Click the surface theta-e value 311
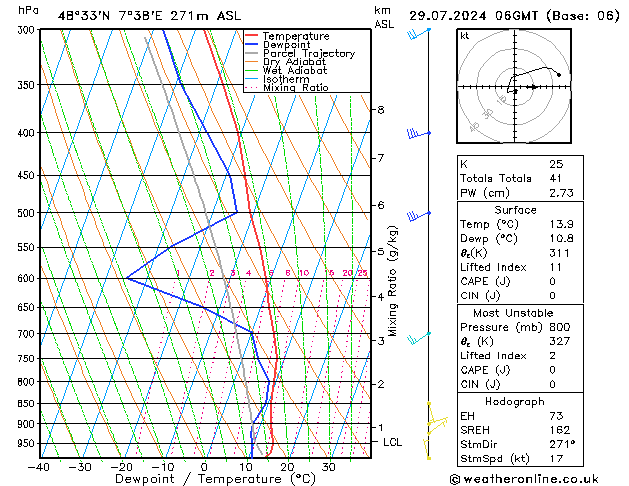629x486 pixels. pyautogui.click(x=559, y=253)
